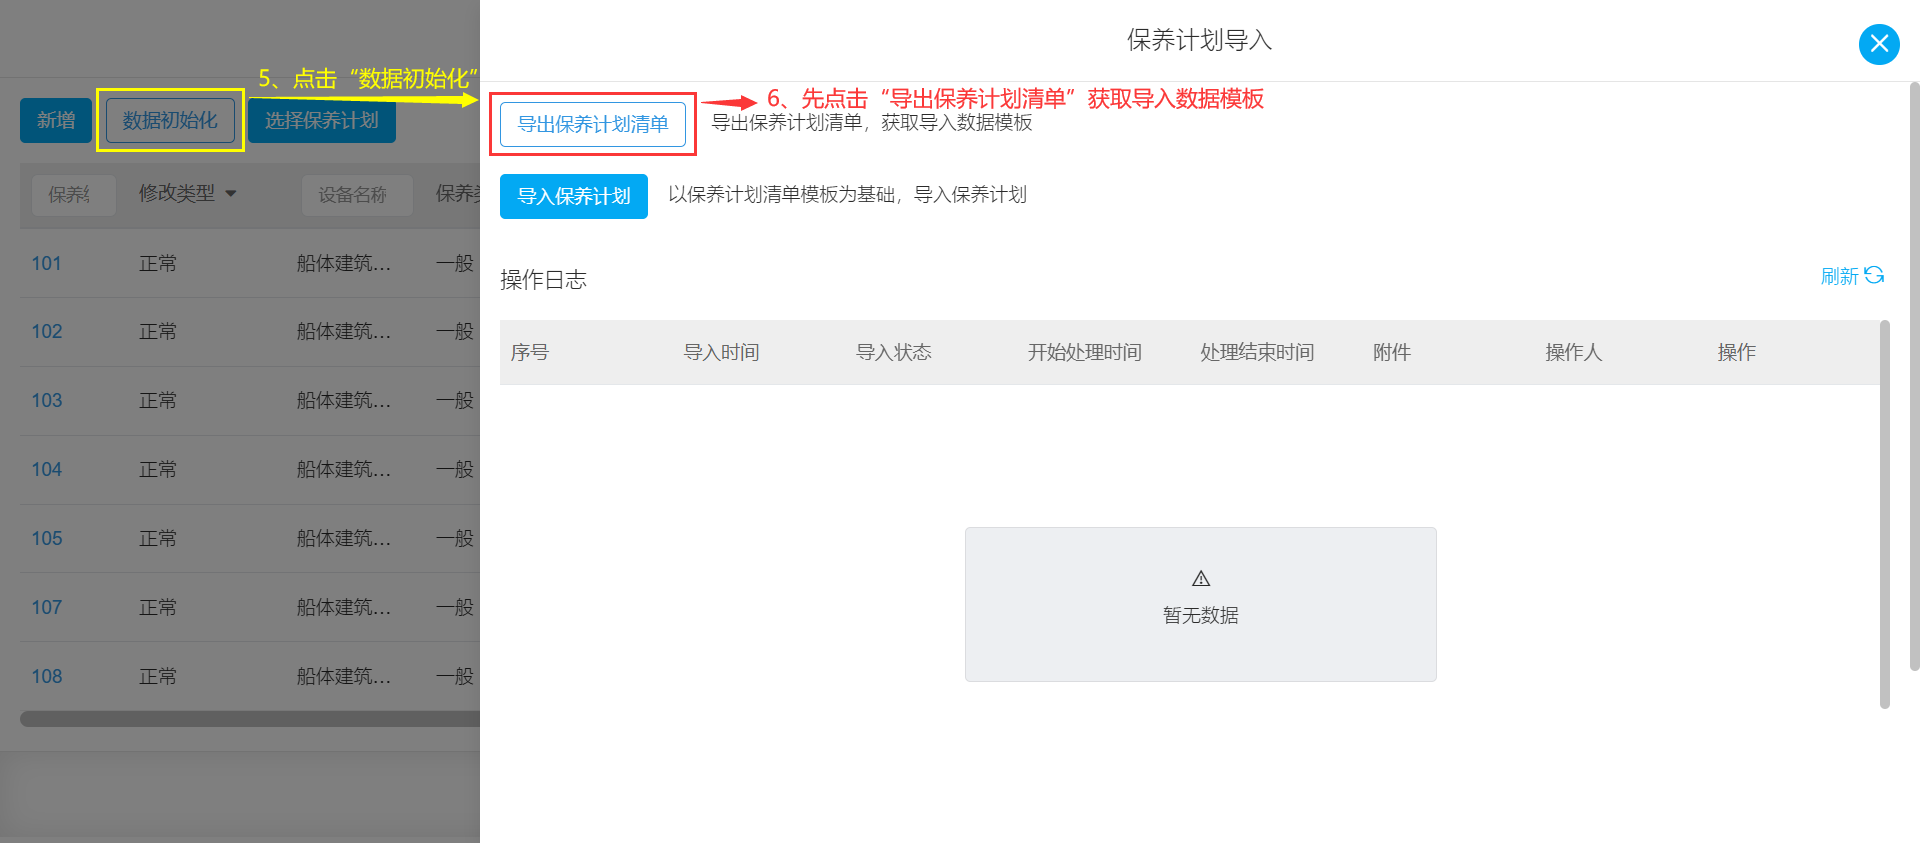The image size is (1920, 843).
Task: Click the 操作人 column header
Action: coord(1574,352)
